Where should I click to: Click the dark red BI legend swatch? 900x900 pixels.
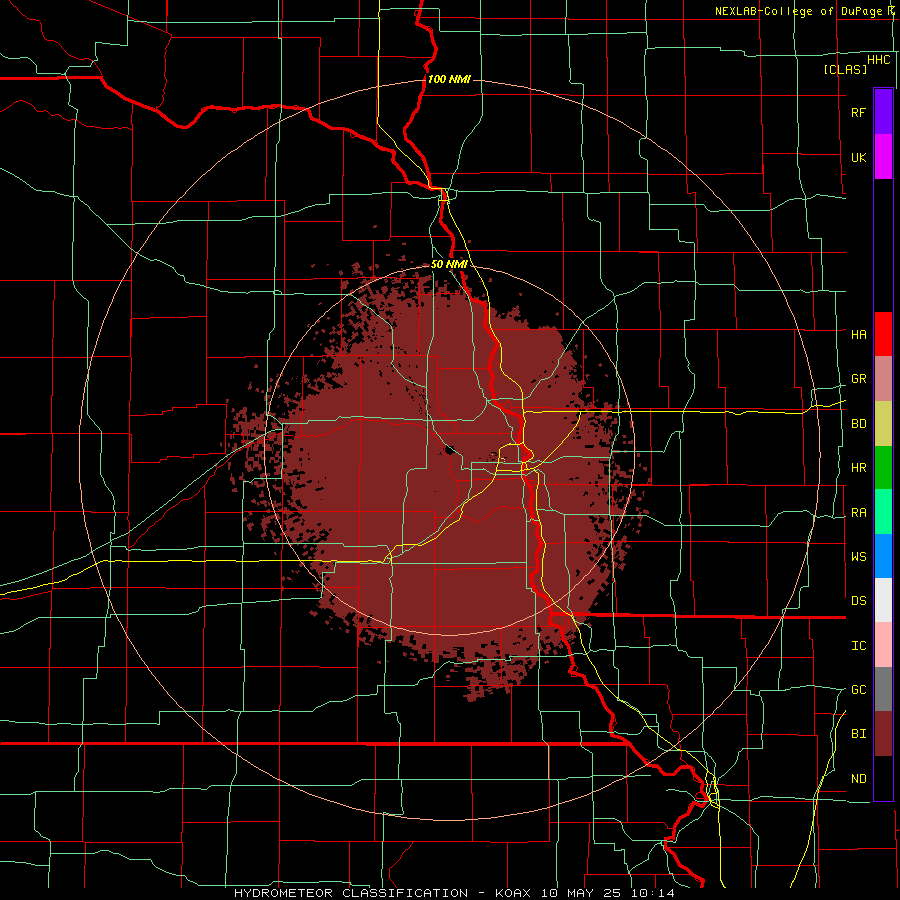point(883,734)
